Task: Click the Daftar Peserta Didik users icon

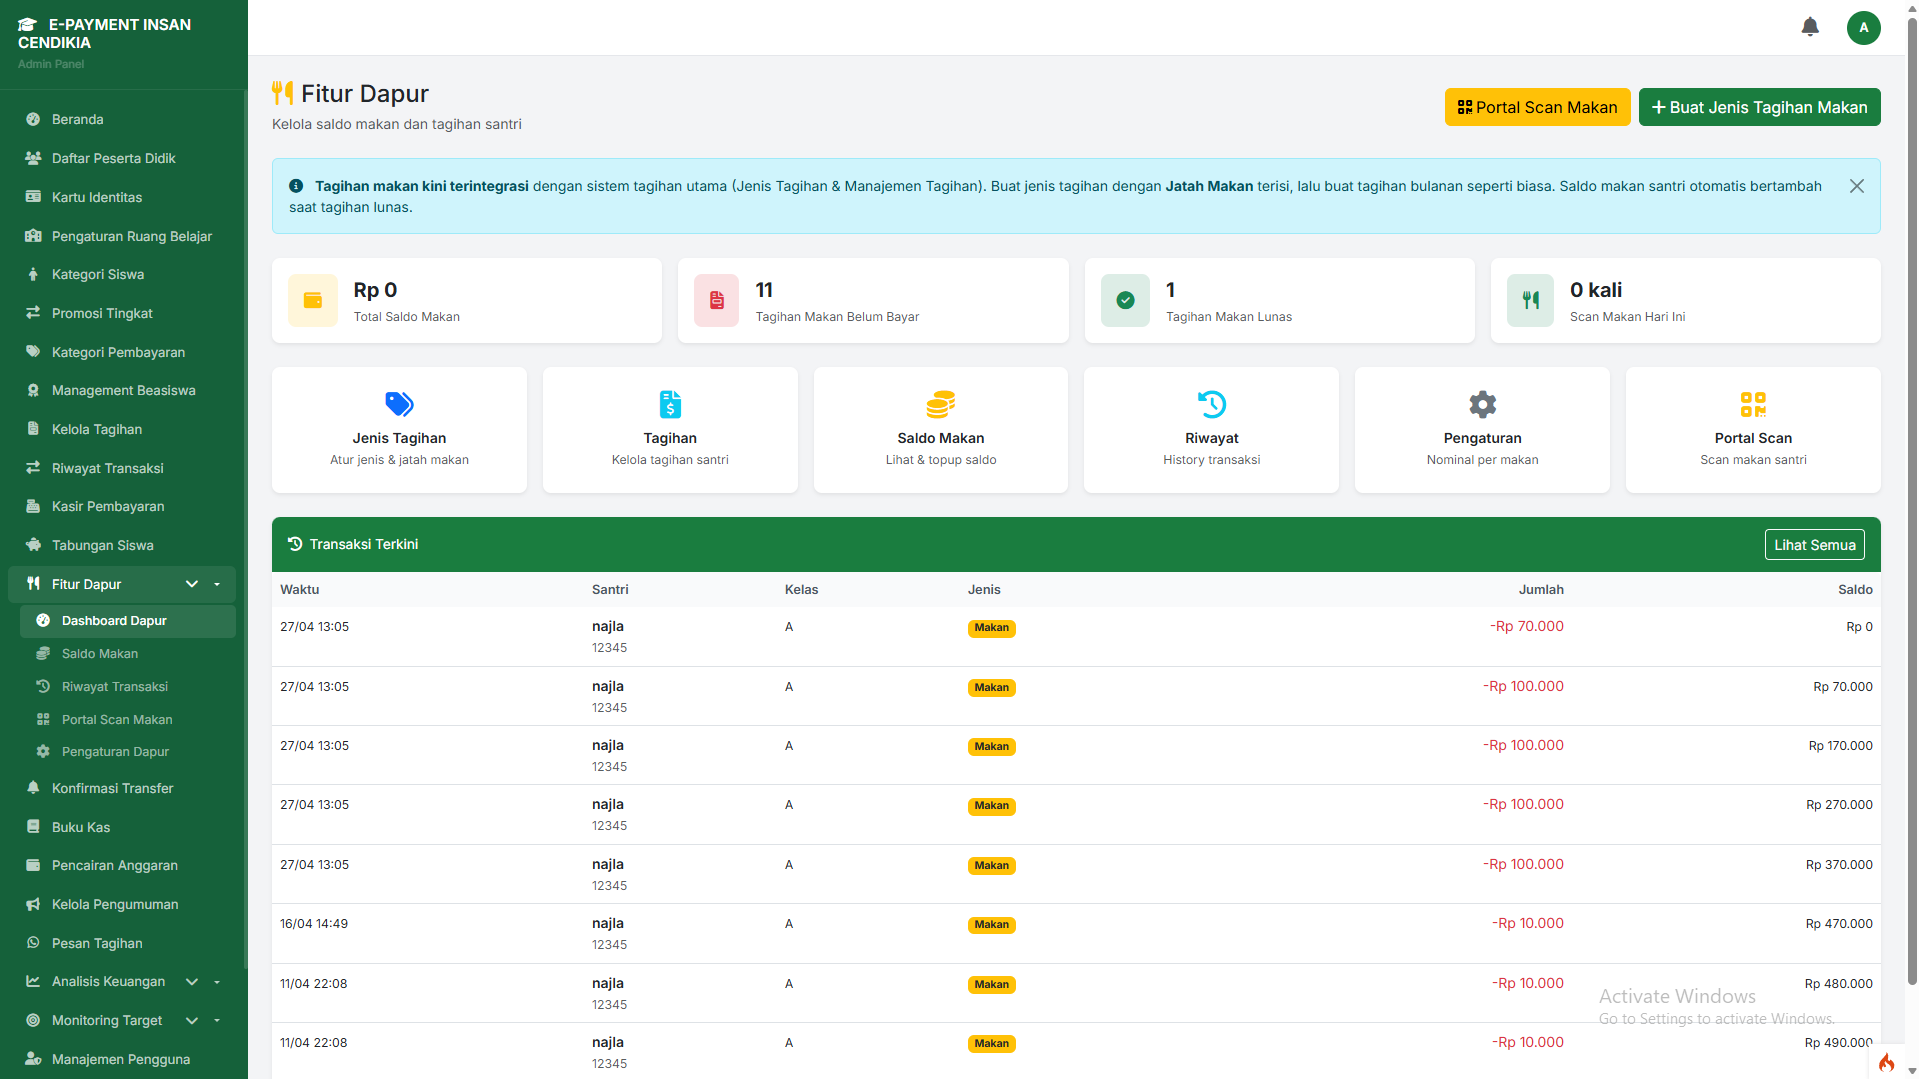Action: 33,158
